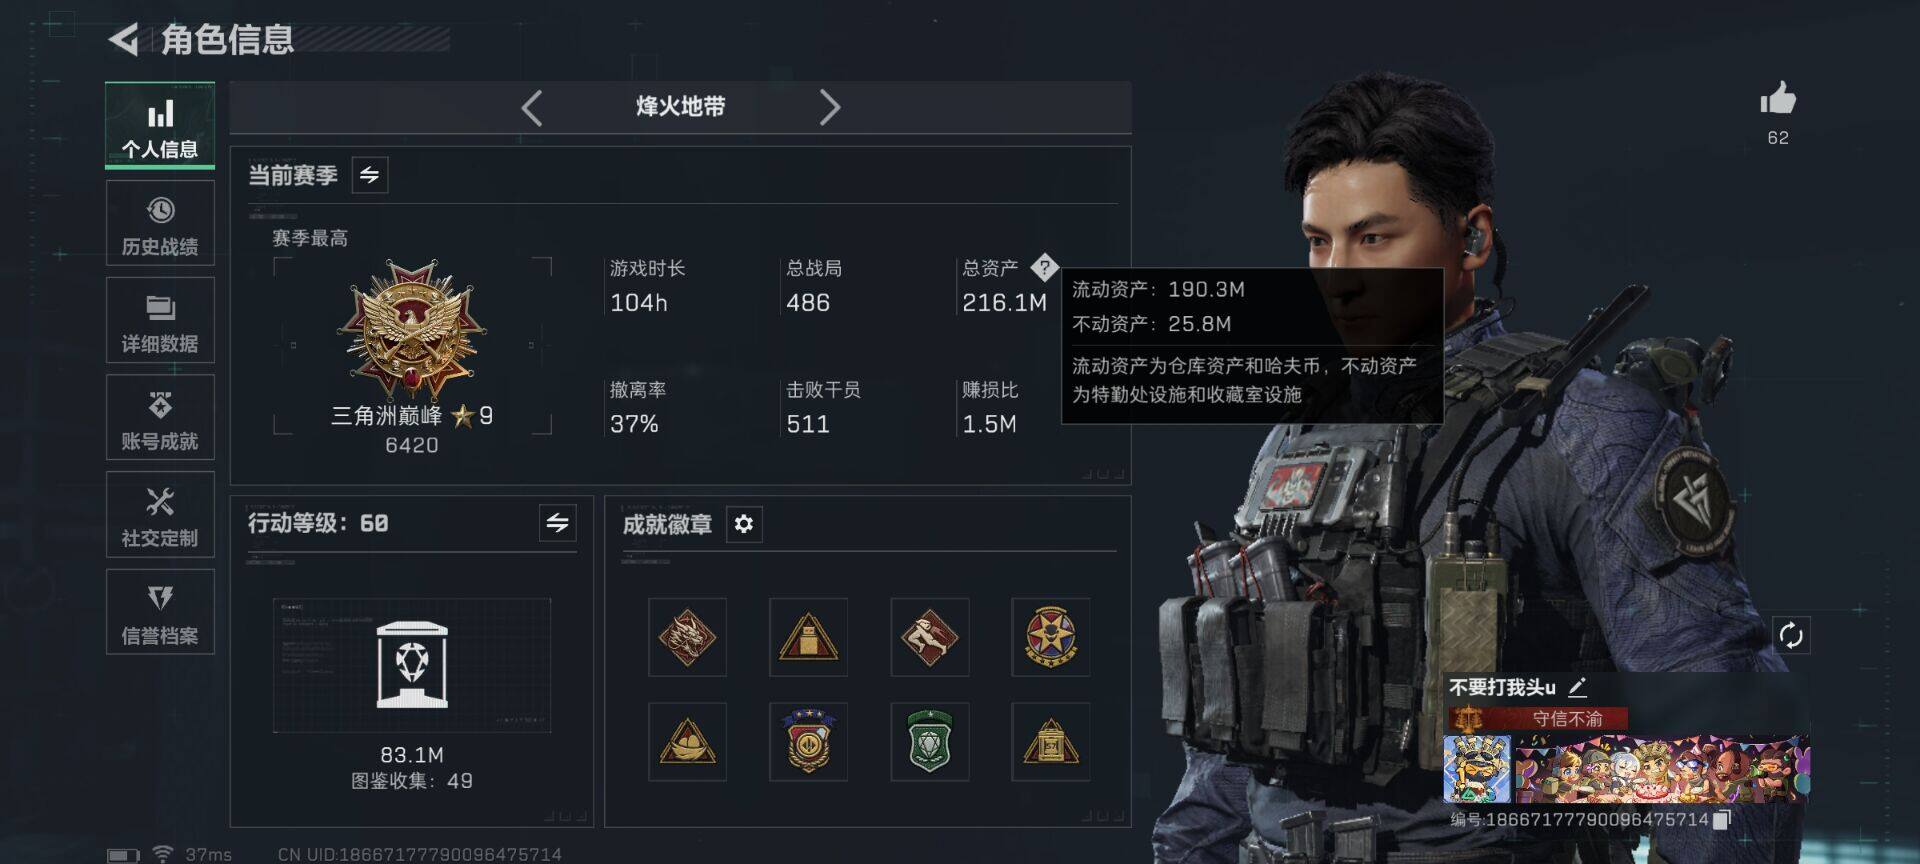Toggle the 行动等级 display switch
Screen dimensions: 1920x864
tap(558, 523)
